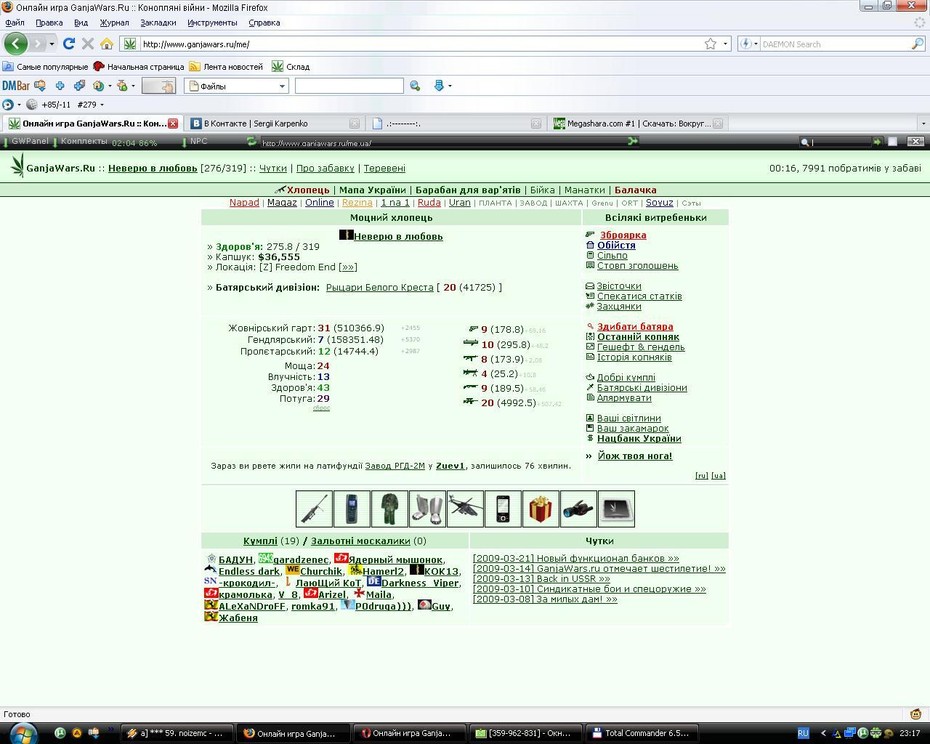Open the Закладки menu
Image resolution: width=930 pixels, height=744 pixels.
pos(158,23)
